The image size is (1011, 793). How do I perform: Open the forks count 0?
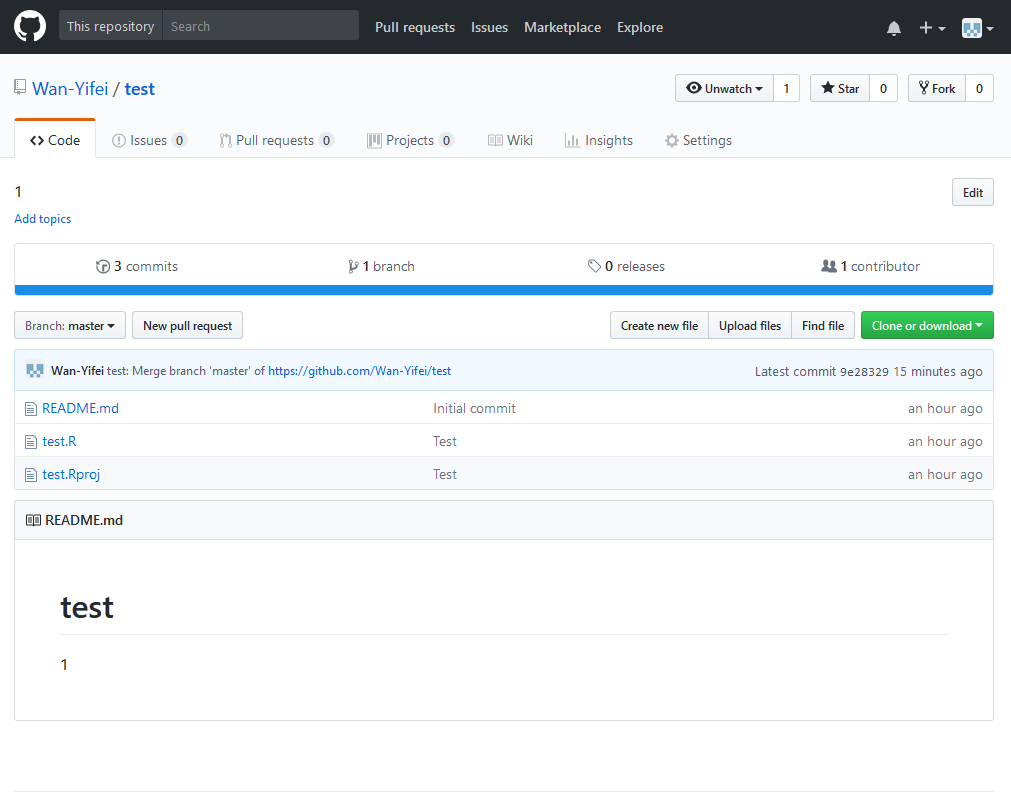pyautogui.click(x=979, y=88)
